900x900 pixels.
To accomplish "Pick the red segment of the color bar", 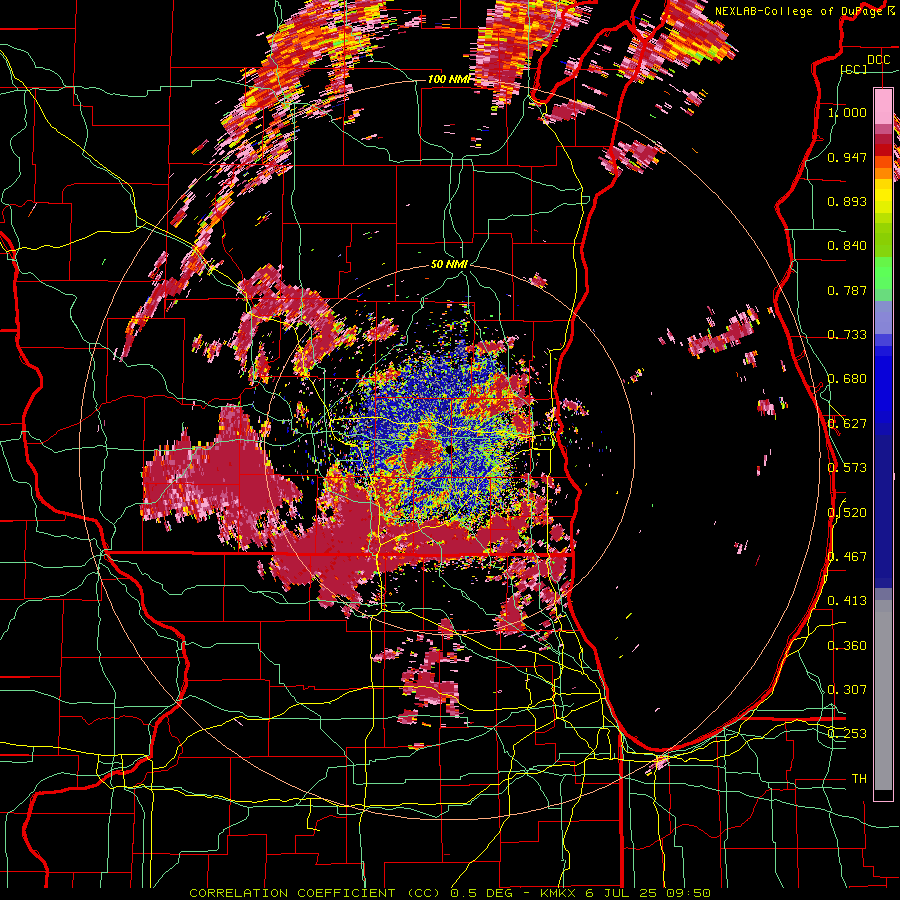I will click(883, 150).
